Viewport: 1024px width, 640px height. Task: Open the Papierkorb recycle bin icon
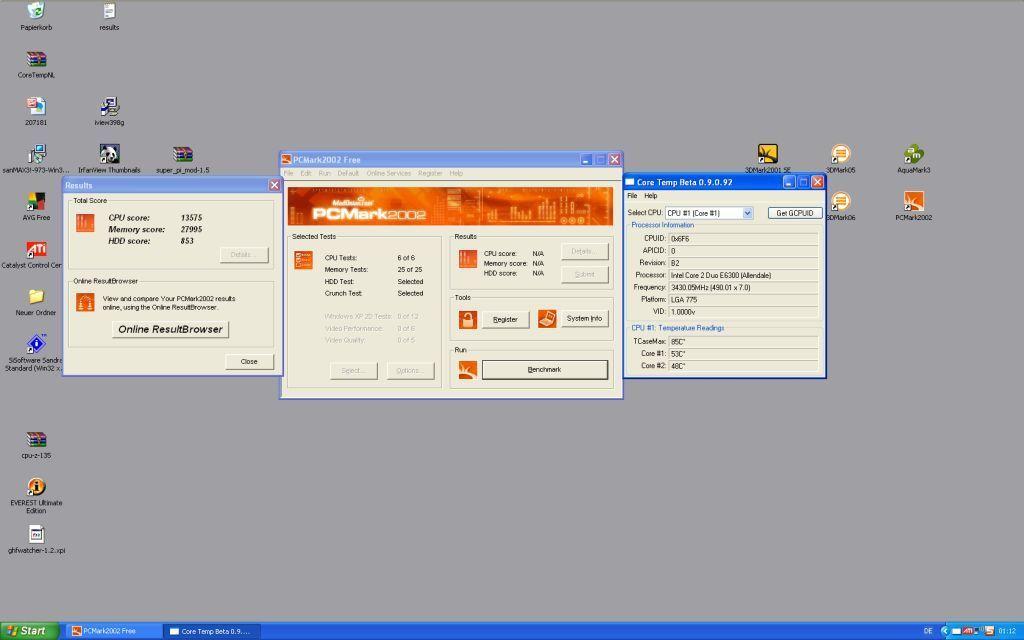[x=36, y=11]
